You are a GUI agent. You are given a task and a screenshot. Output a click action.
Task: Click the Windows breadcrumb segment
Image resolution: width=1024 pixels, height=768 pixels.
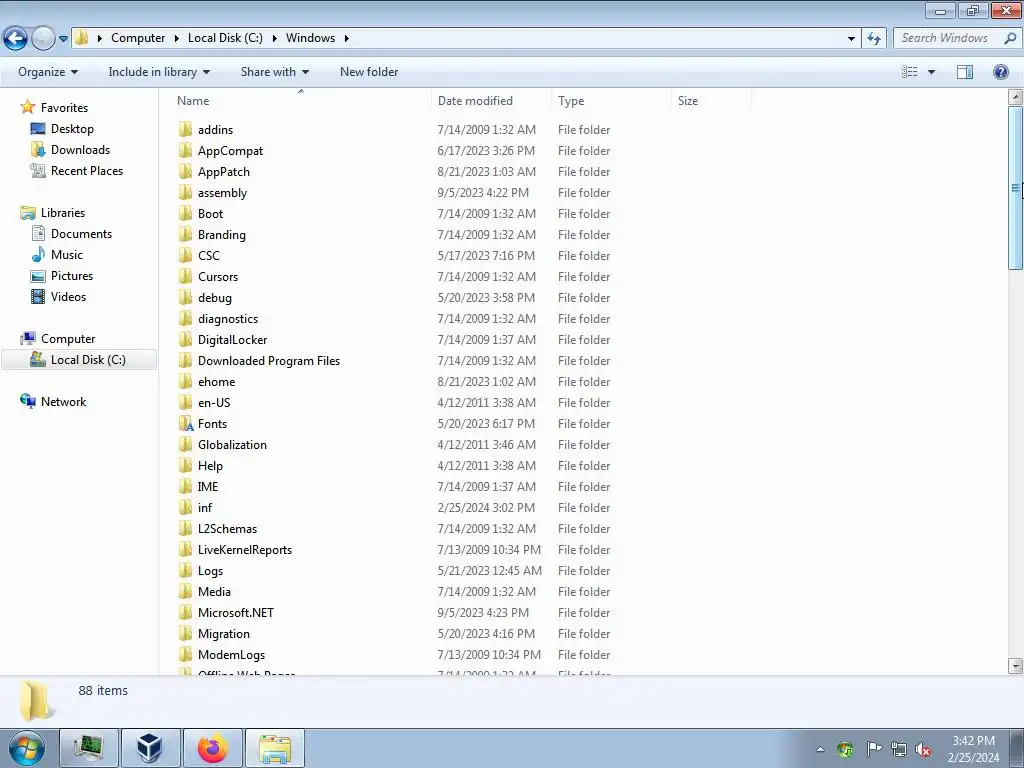click(310, 38)
